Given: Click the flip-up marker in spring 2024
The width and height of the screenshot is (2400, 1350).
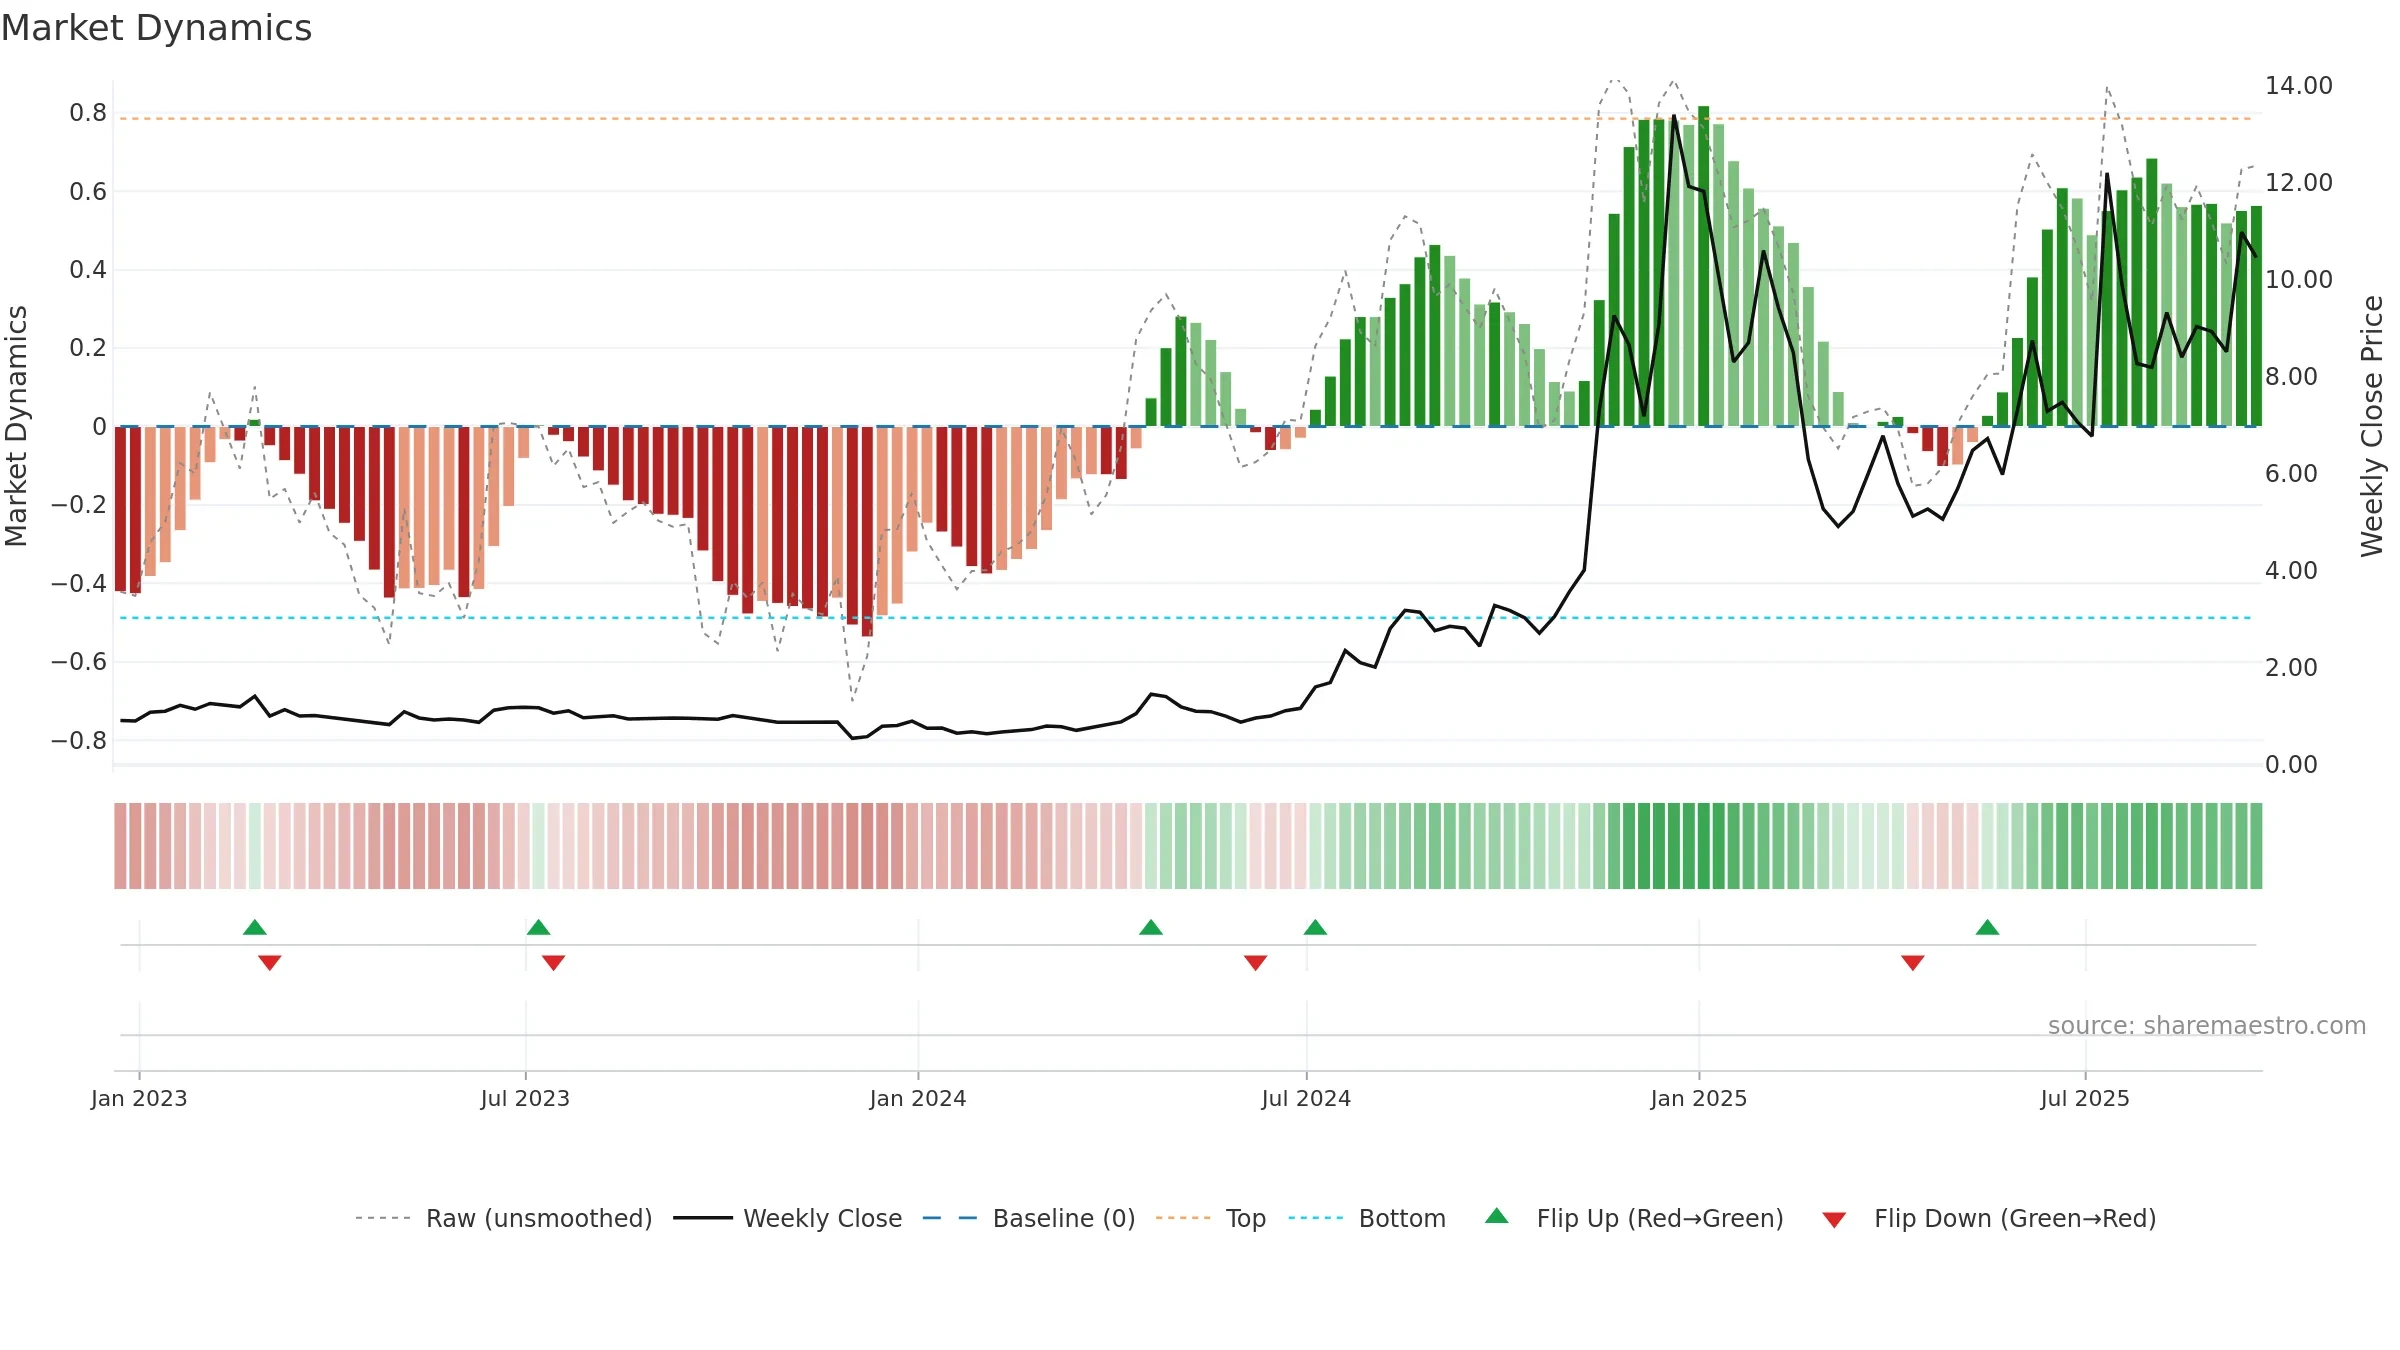Looking at the screenshot, I should (1151, 927).
